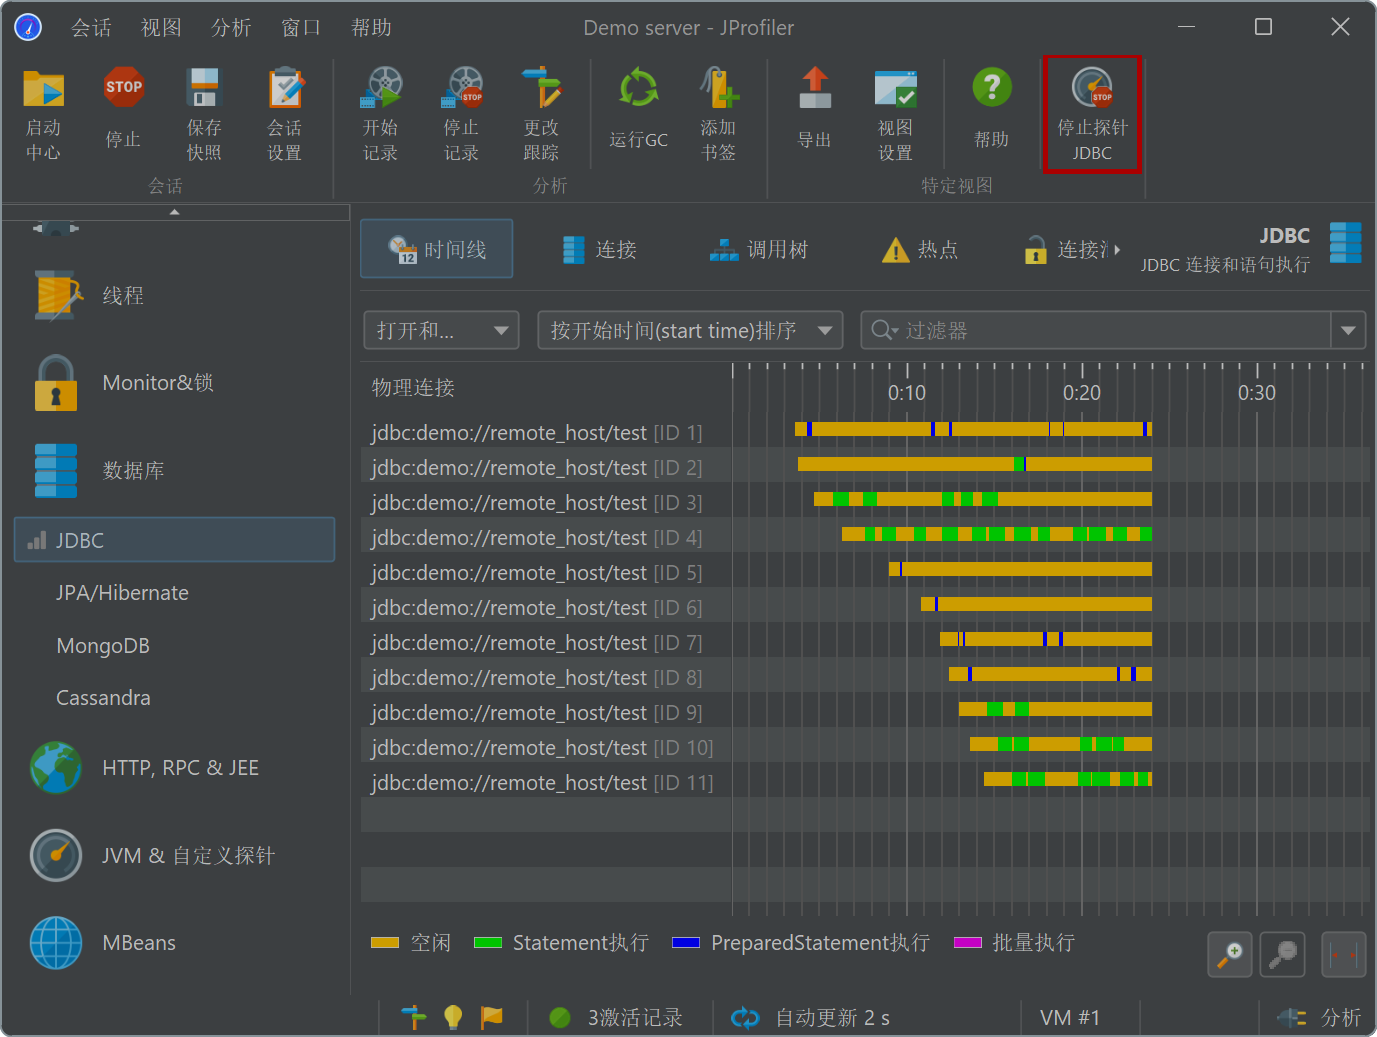Select MongoDB in the sidebar
Image resolution: width=1377 pixels, height=1037 pixels.
103,646
